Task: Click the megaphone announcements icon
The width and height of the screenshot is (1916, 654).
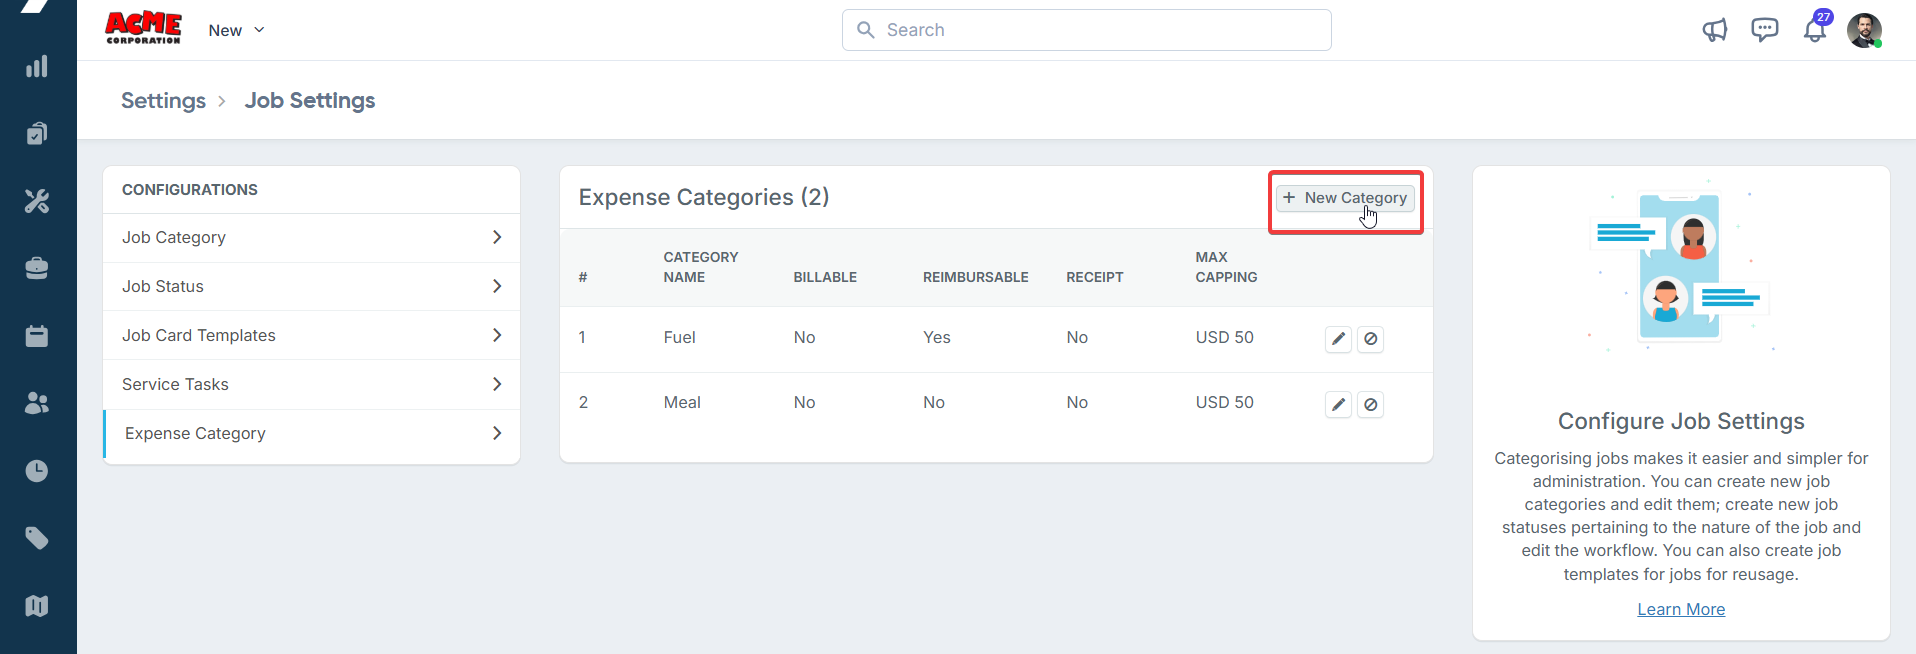Action: pyautogui.click(x=1715, y=30)
